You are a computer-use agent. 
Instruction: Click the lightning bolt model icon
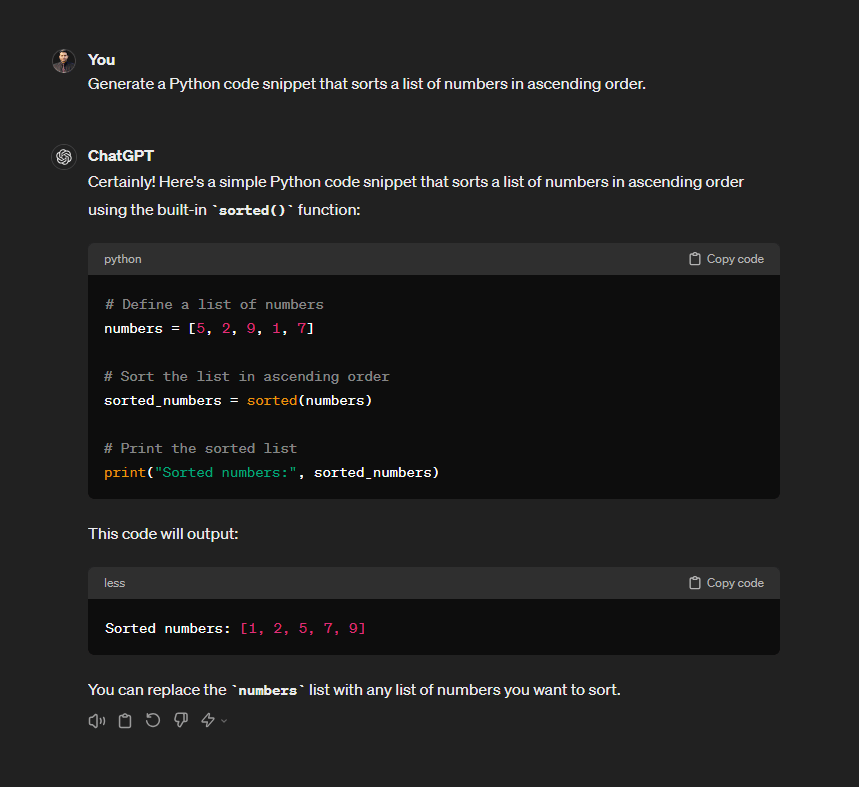[x=208, y=720]
